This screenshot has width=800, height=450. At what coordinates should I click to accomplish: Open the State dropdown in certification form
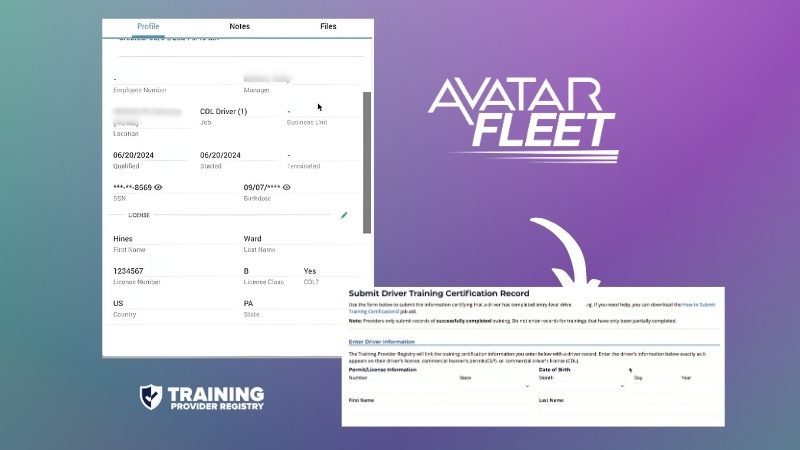pyautogui.click(x=495, y=386)
